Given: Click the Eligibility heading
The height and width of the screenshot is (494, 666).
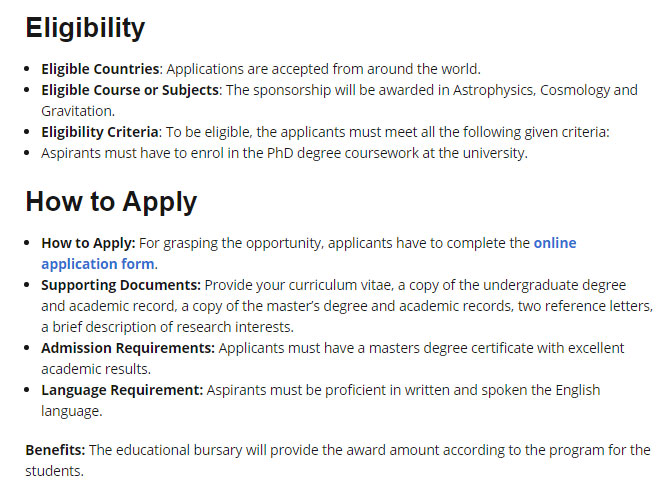Looking at the screenshot, I should pos(85,28).
